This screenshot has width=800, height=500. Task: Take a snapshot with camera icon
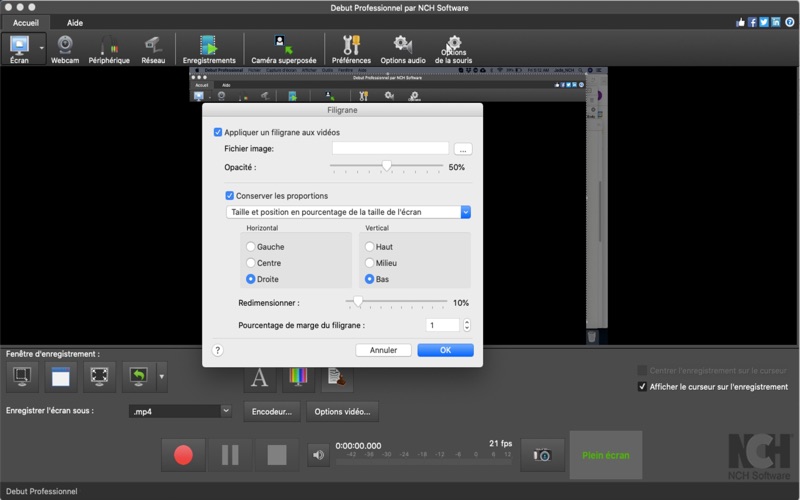click(x=542, y=455)
